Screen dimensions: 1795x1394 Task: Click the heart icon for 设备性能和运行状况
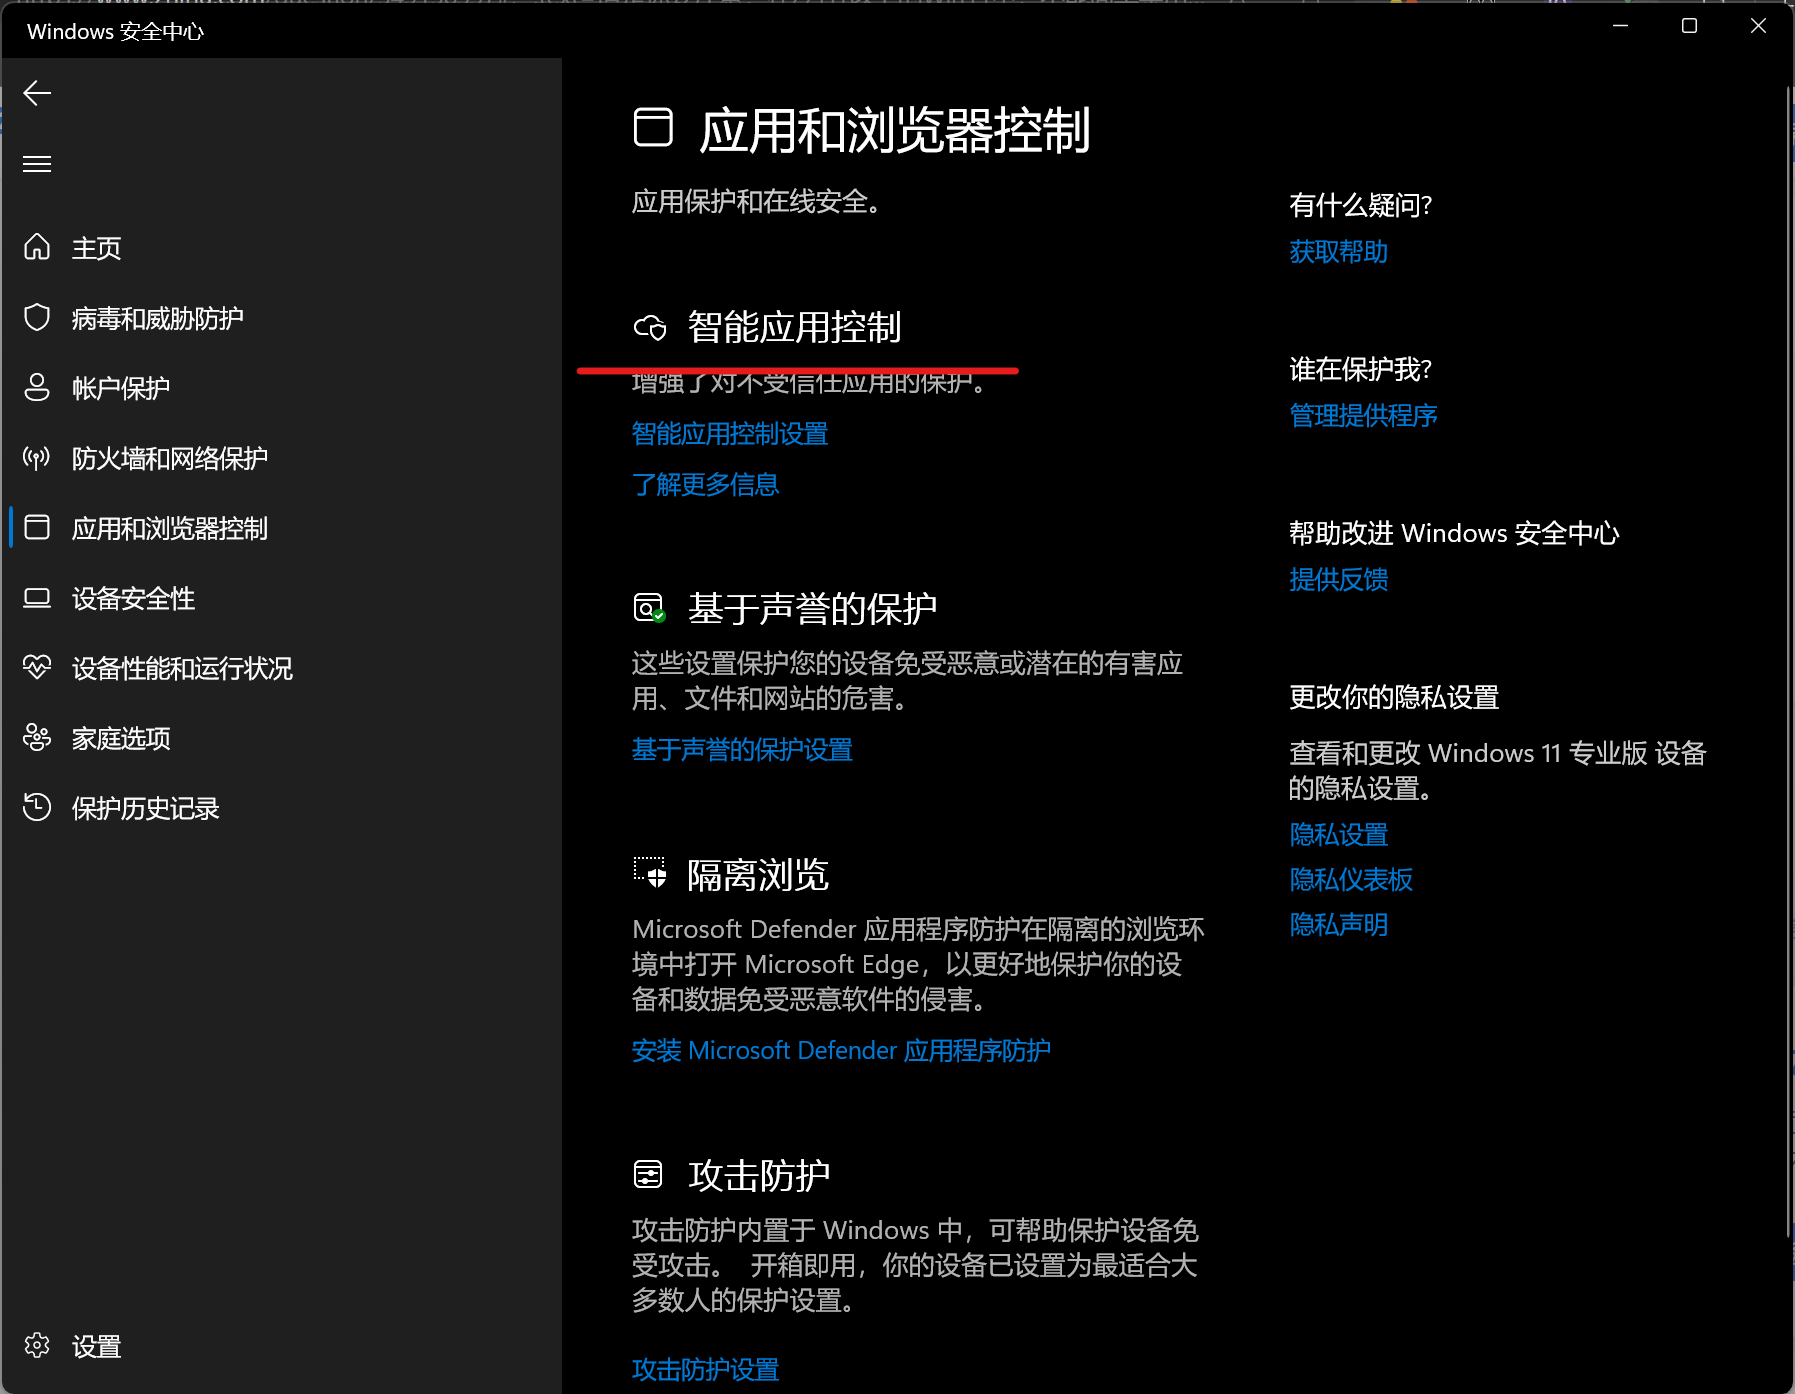coord(37,667)
